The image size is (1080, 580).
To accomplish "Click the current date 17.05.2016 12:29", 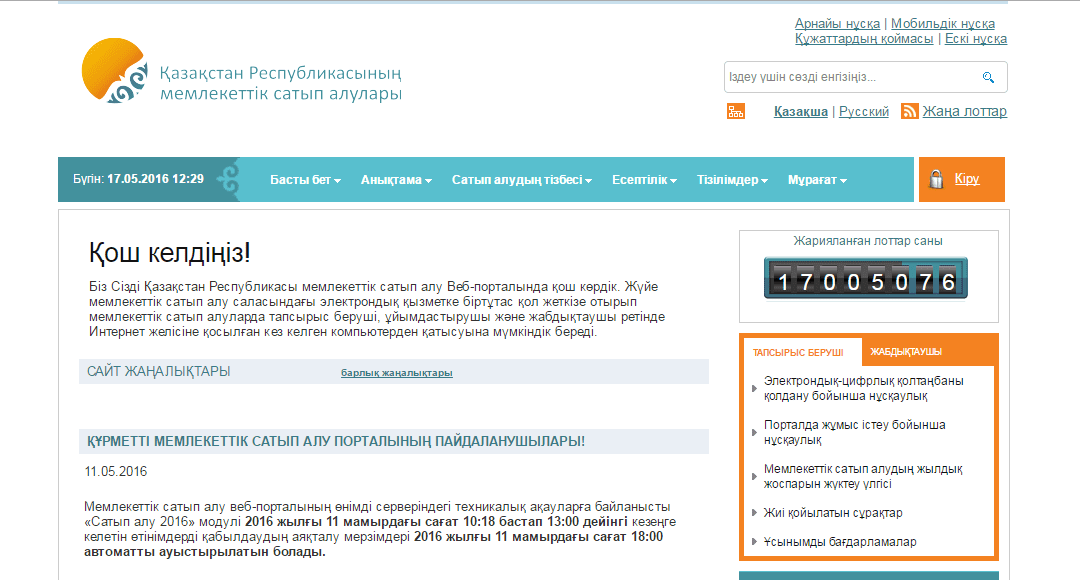I will click(x=155, y=179).
